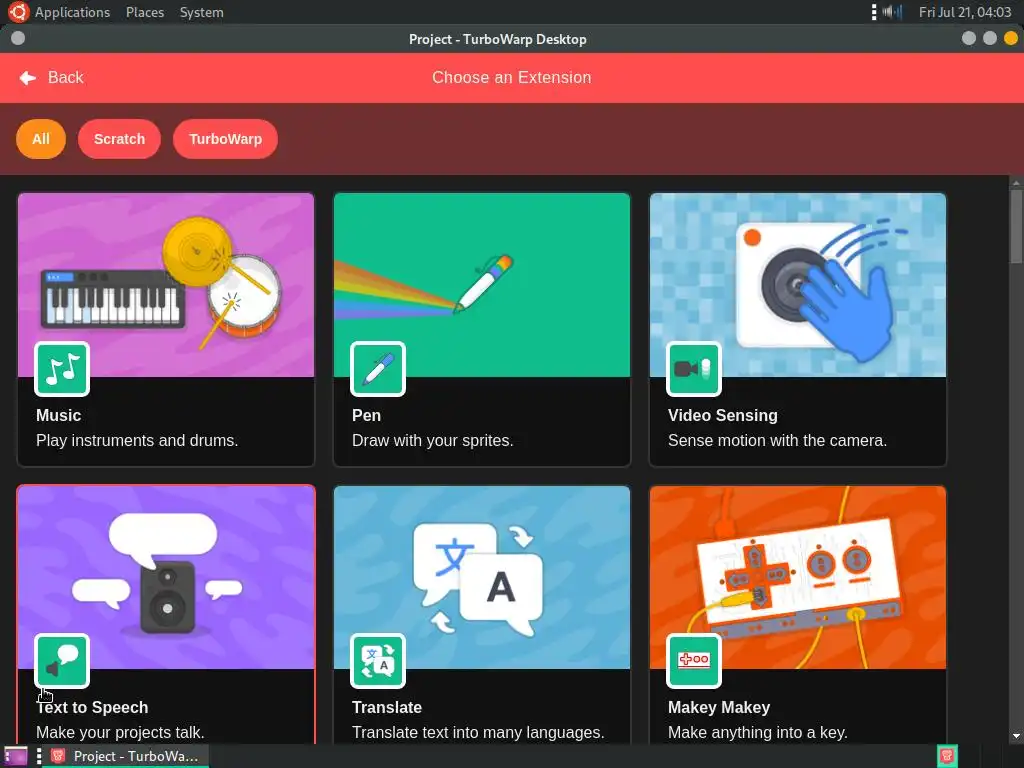1024x768 pixels.
Task: Click the scrollbar down arrow
Action: [1016, 737]
